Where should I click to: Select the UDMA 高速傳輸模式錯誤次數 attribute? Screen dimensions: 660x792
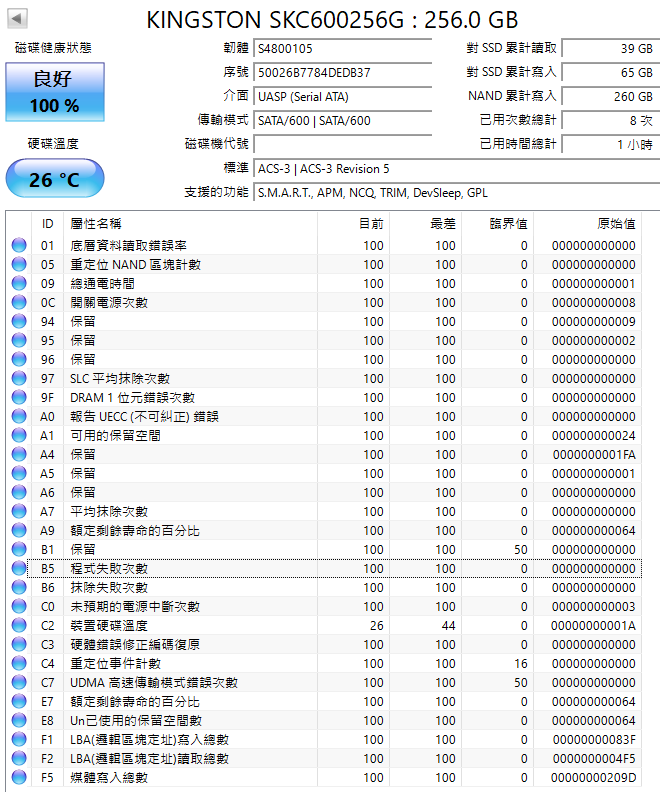[x=154, y=683]
